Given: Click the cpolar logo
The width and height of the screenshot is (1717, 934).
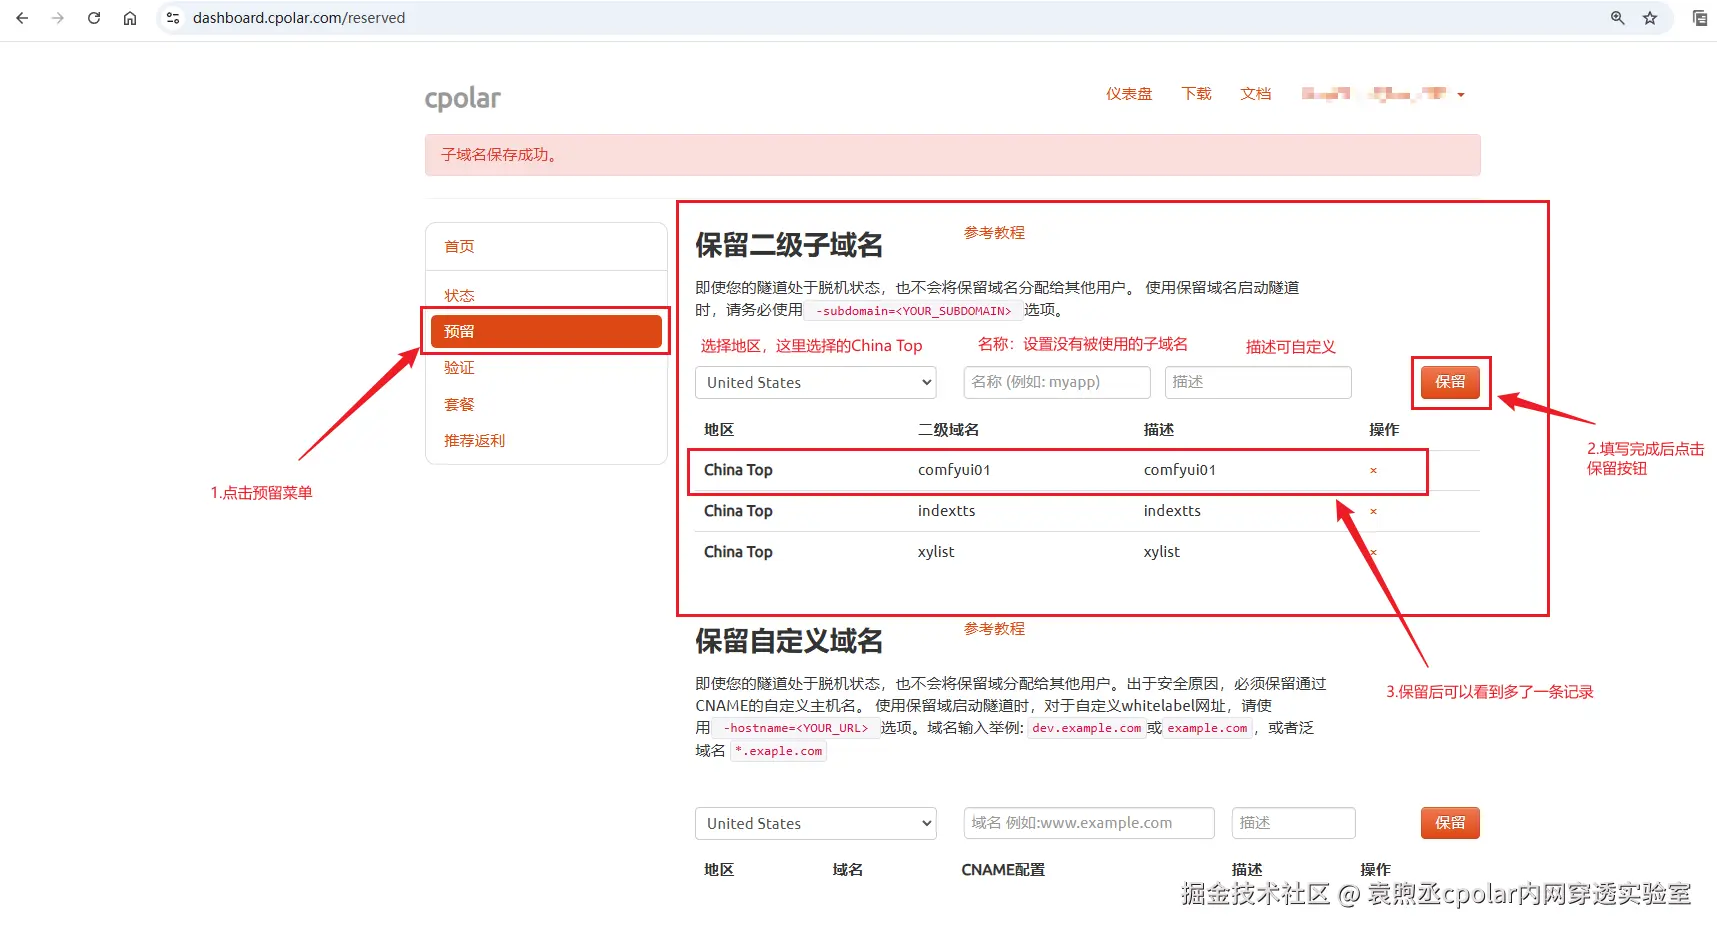Looking at the screenshot, I should (x=463, y=98).
